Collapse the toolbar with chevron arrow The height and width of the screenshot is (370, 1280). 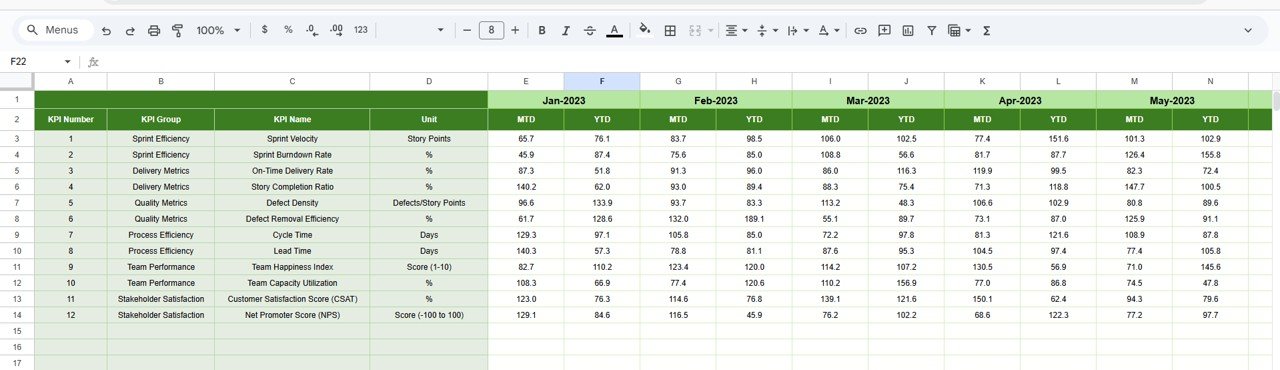[x=1248, y=31]
